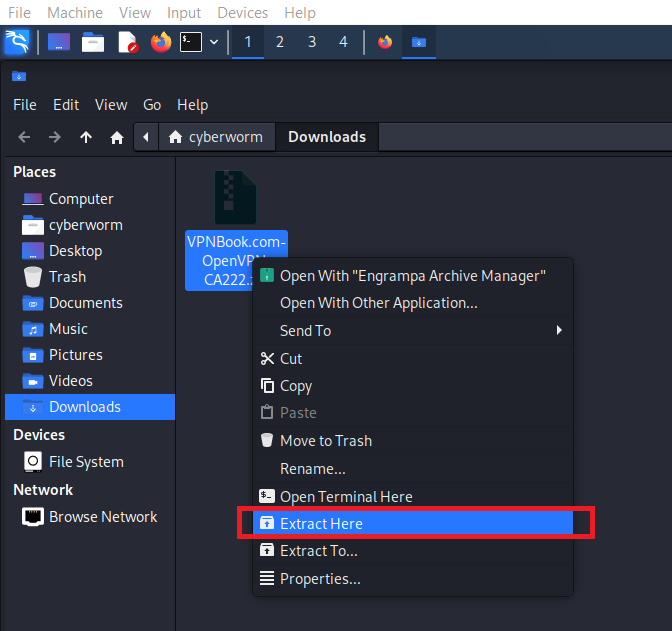Click the back navigation arrow

tap(25, 137)
